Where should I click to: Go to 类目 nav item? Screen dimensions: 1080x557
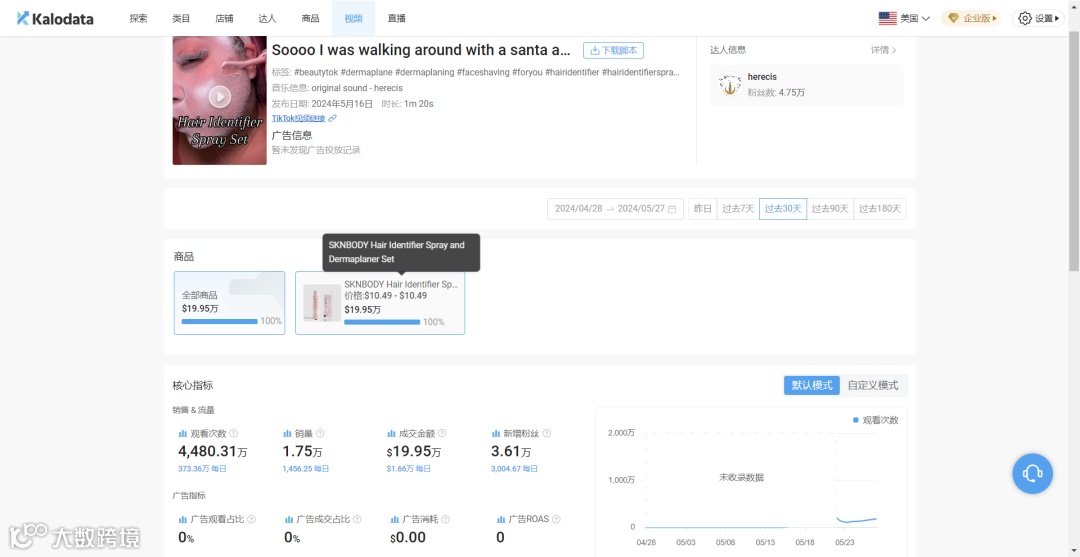(x=181, y=19)
